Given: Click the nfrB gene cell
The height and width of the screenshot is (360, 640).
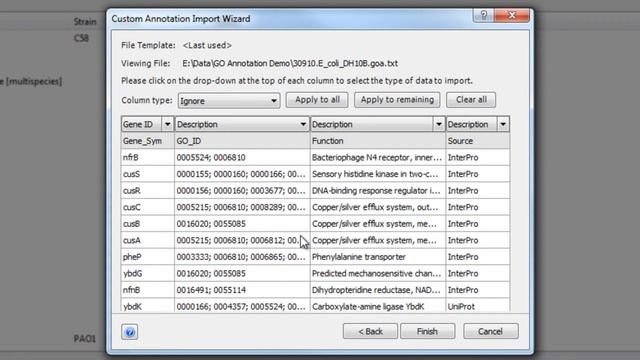Looking at the screenshot, I should click(147, 158).
